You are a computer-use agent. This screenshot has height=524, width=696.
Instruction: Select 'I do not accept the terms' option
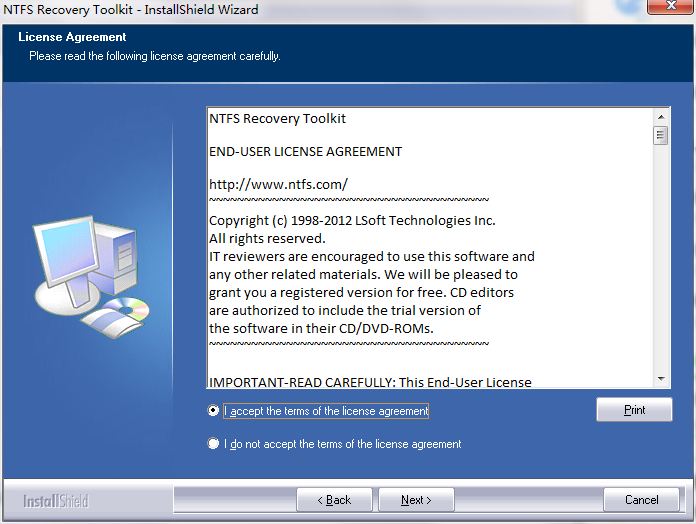point(213,444)
